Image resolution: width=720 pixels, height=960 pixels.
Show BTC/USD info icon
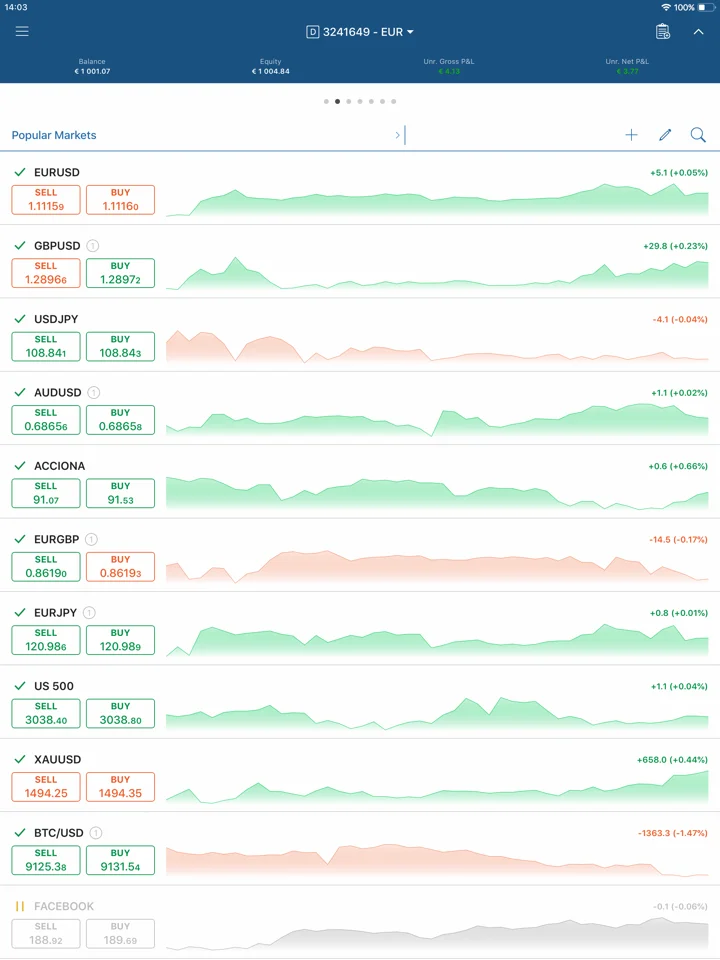coord(96,833)
